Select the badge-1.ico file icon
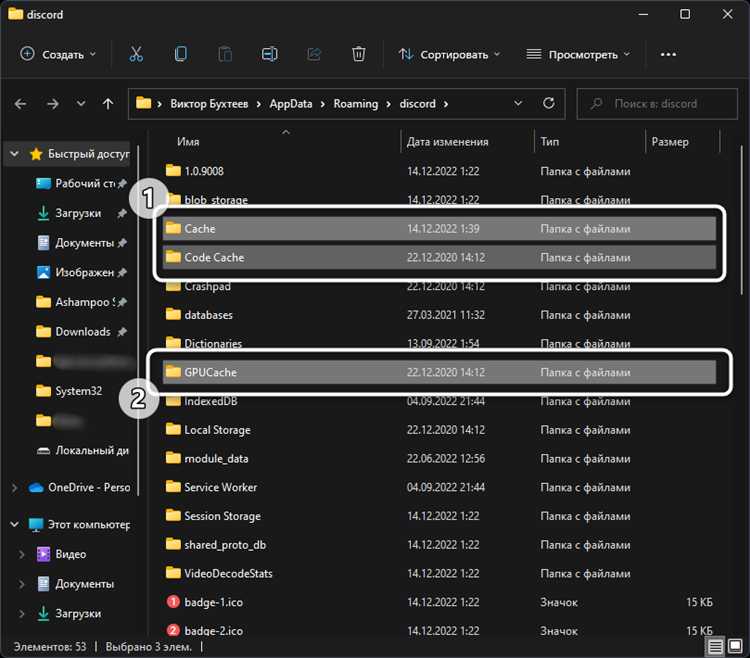750x658 pixels. [173, 602]
